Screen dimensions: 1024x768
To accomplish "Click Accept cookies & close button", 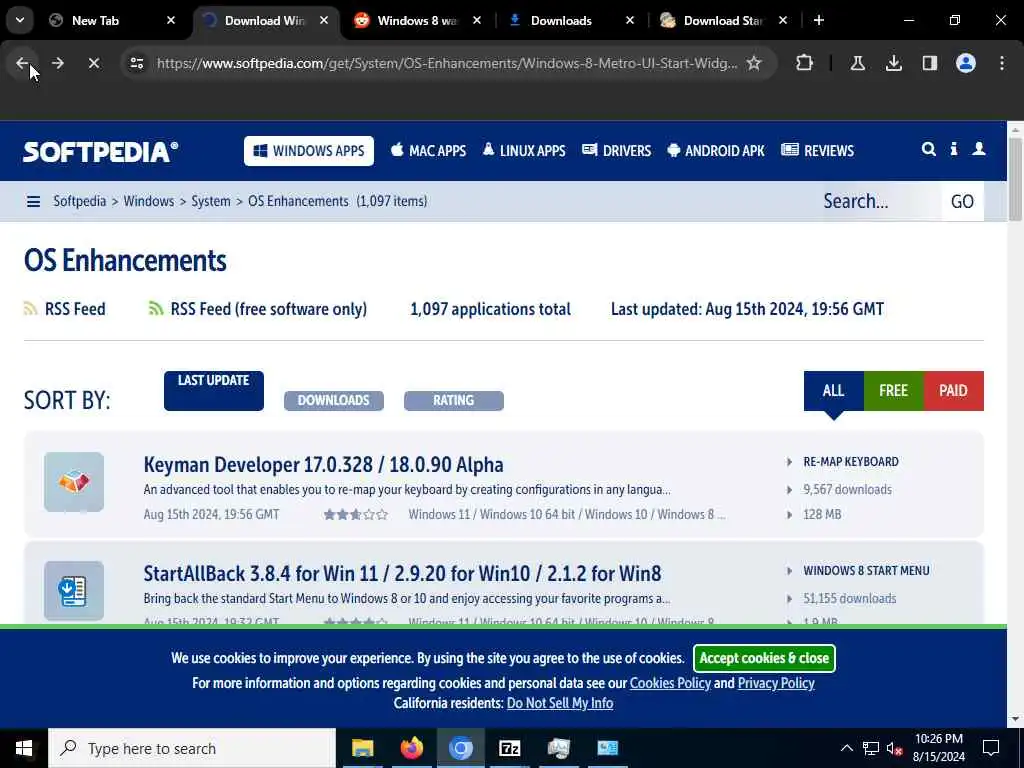I will 764,658.
